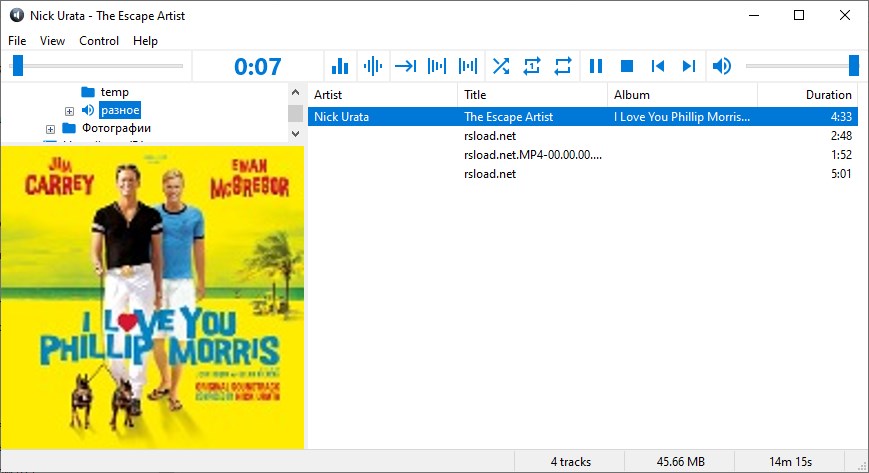This screenshot has height=473, width=869.
Task: Minimize the player window
Action: pos(754,15)
